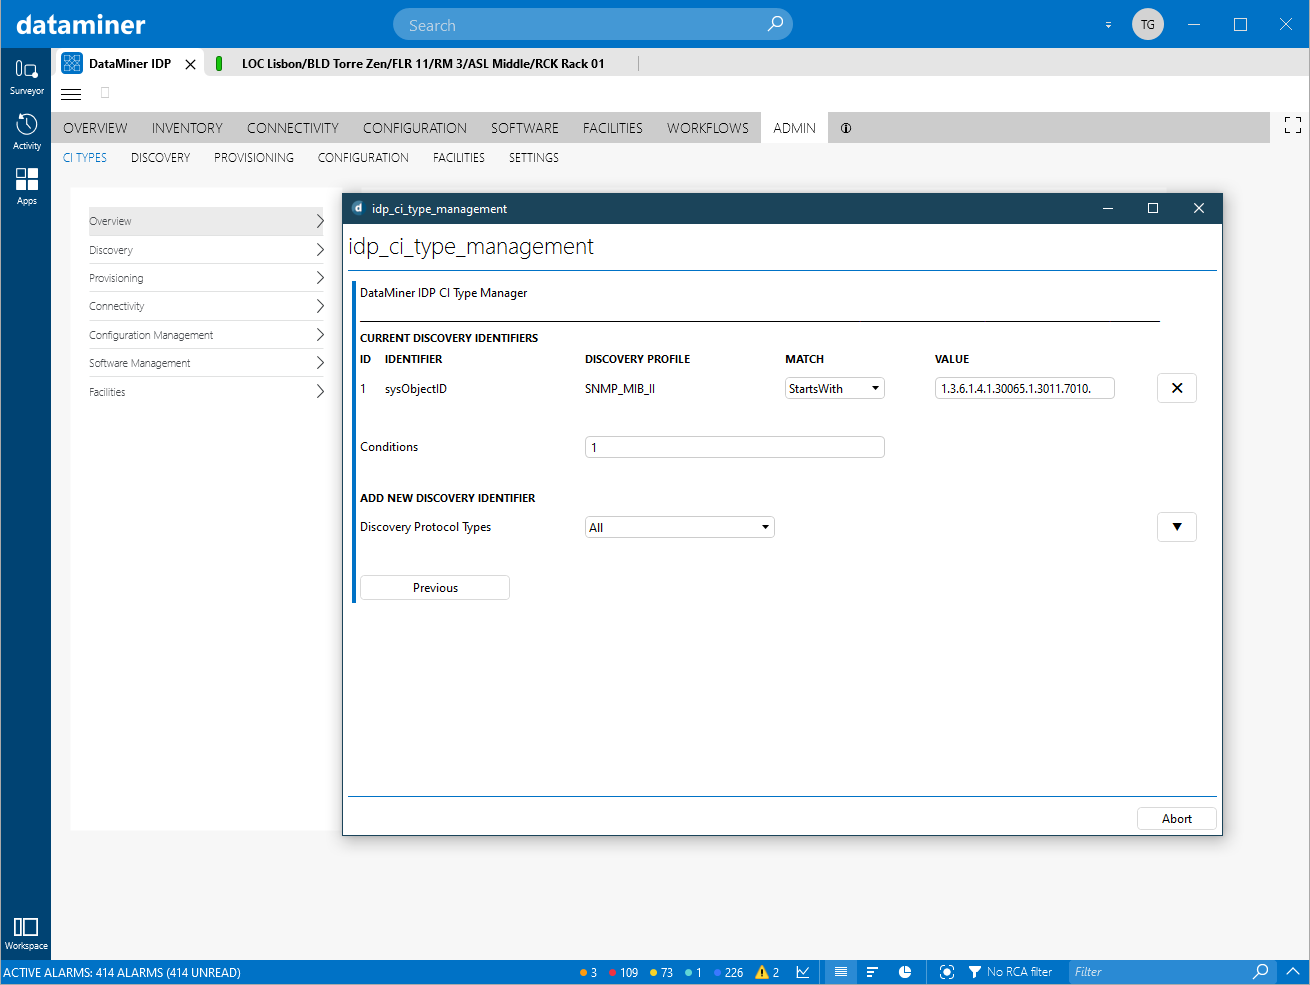Click the hamburger menu below the tabs

click(71, 94)
